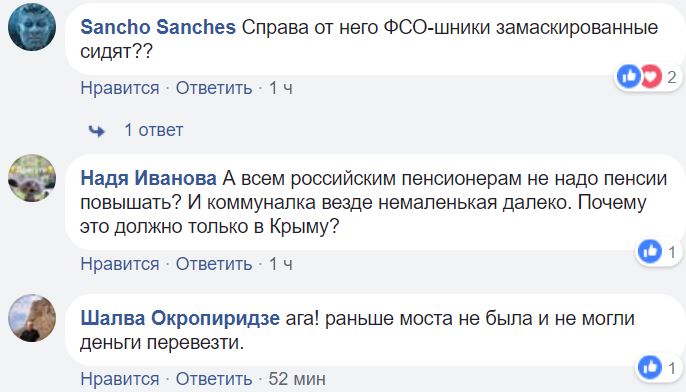This screenshot has height=392, width=686.
Task: Open the Шалва Окропиридзе name link
Action: click(x=180, y=318)
